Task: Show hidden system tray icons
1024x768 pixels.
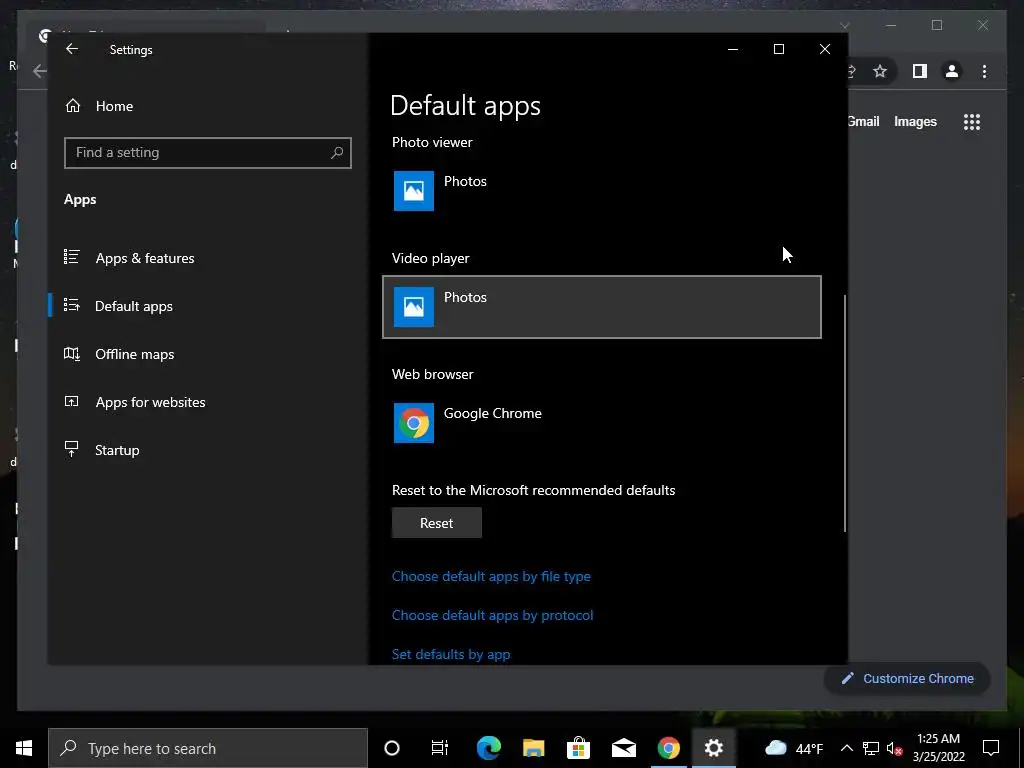Action: [846, 748]
